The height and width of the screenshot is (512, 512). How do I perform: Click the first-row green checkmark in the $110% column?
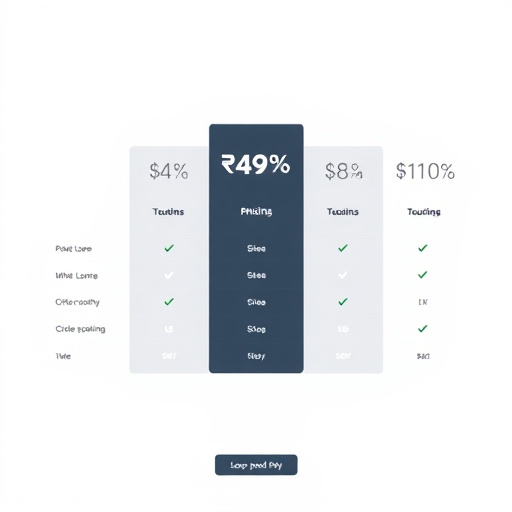coord(423,248)
